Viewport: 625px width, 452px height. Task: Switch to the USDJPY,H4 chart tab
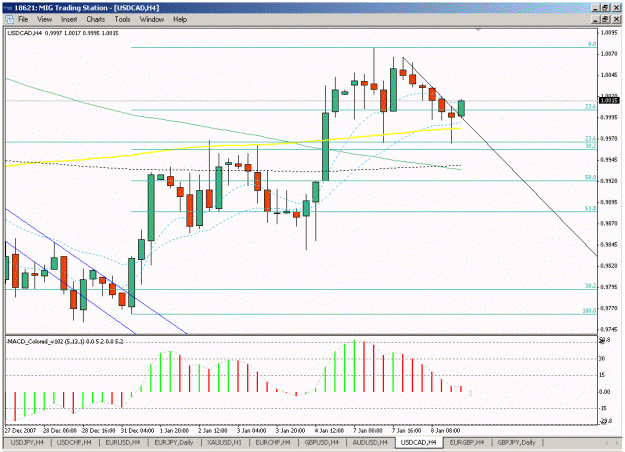27,442
